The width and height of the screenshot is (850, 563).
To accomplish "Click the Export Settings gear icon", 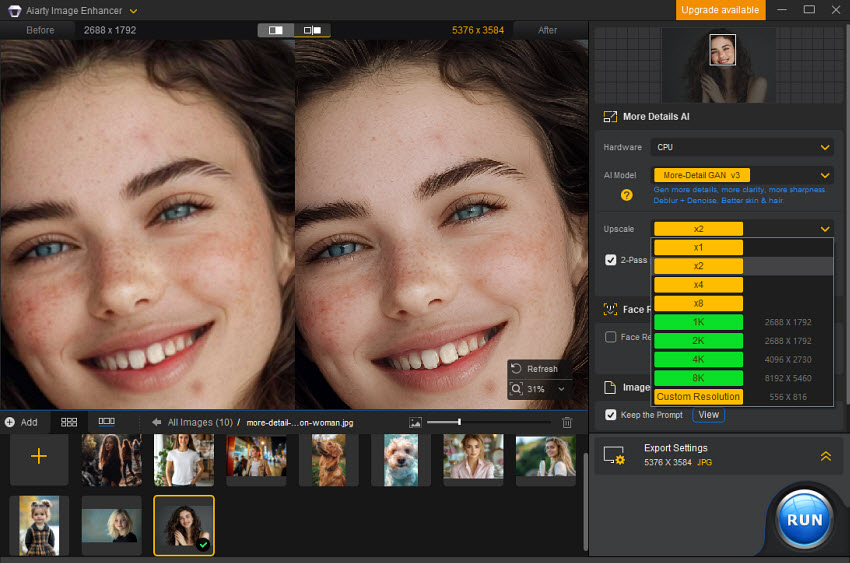I will coord(614,455).
